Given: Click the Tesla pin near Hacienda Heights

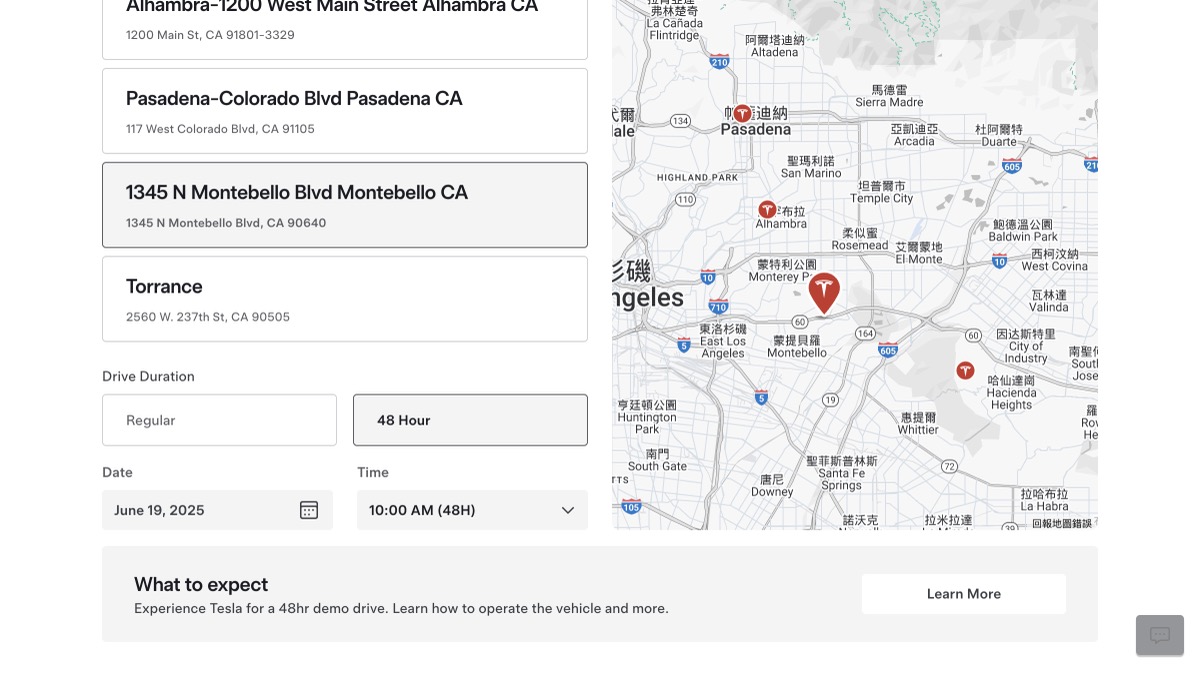Looking at the screenshot, I should tap(965, 370).
